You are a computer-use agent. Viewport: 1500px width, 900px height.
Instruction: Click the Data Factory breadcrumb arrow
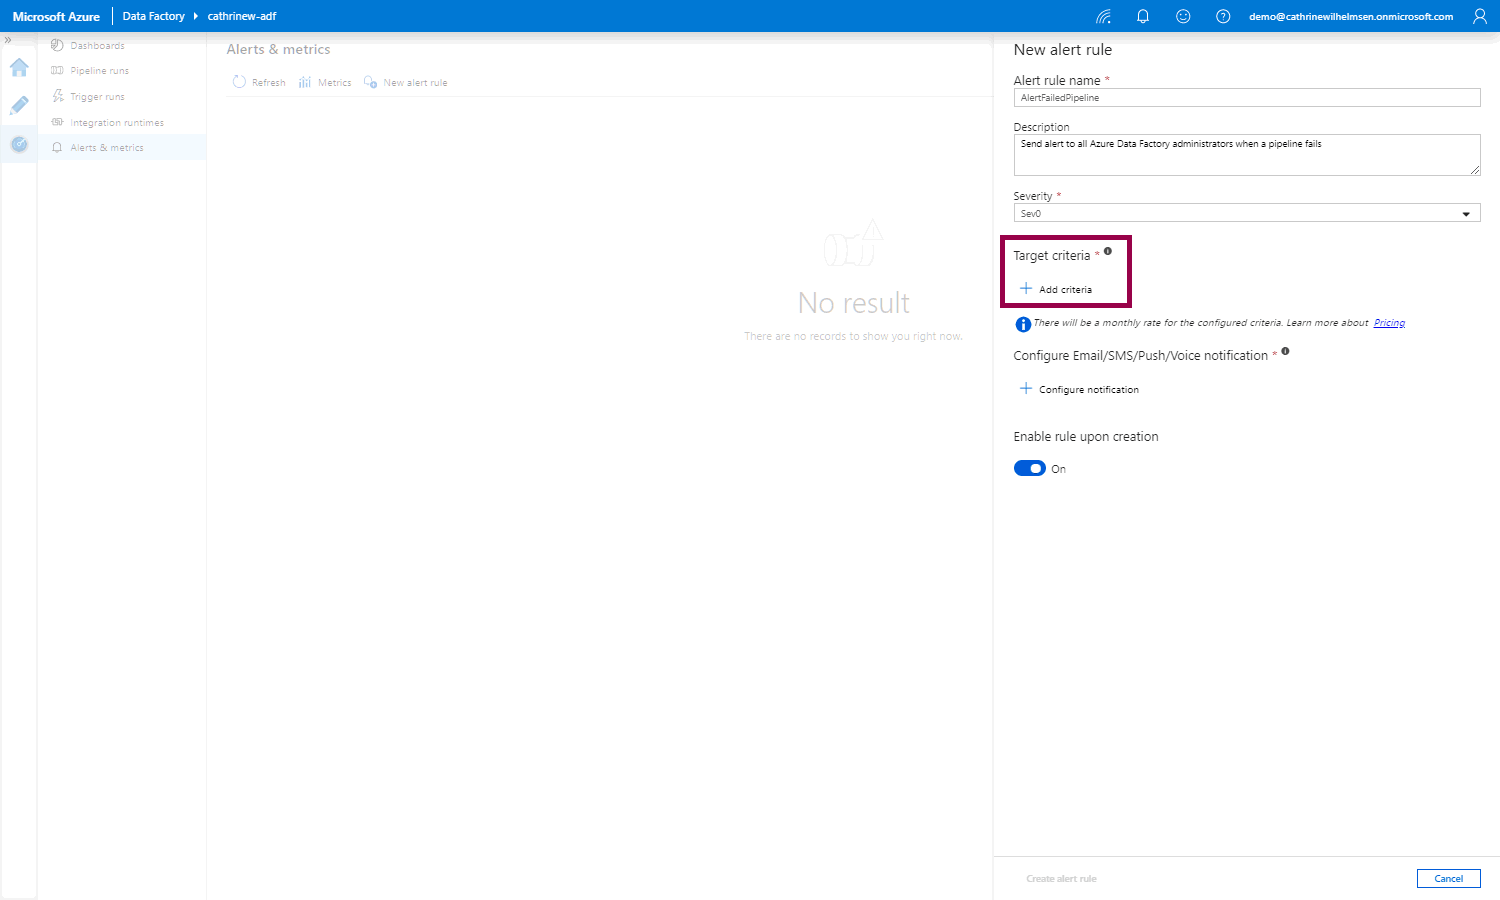click(x=196, y=17)
